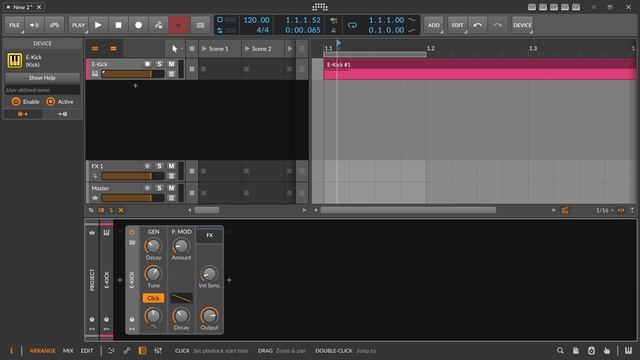Click the User-defined name field
Viewport: 640px width, 360px height.
pyautogui.click(x=42, y=90)
